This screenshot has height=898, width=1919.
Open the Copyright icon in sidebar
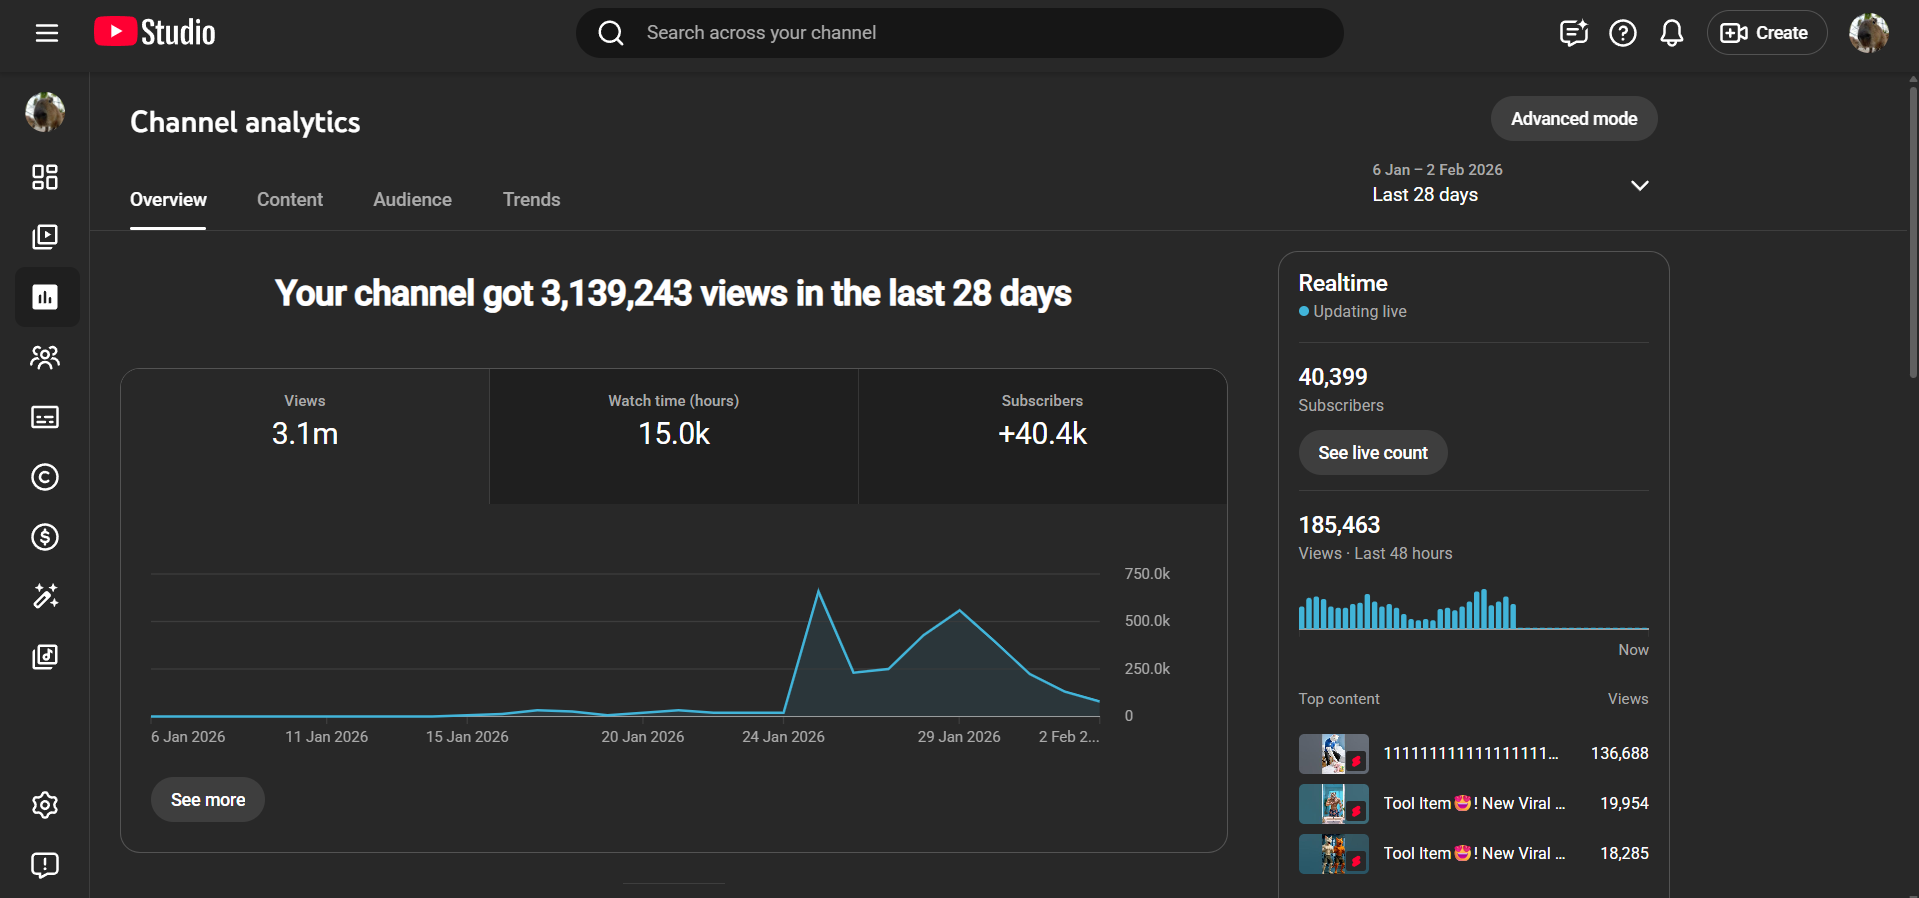pos(45,477)
